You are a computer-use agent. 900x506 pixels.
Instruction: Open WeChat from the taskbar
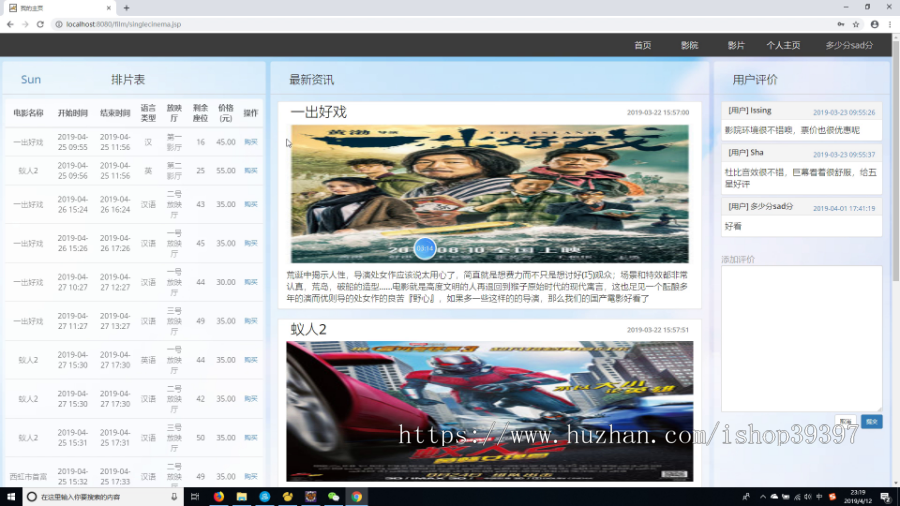[333, 497]
